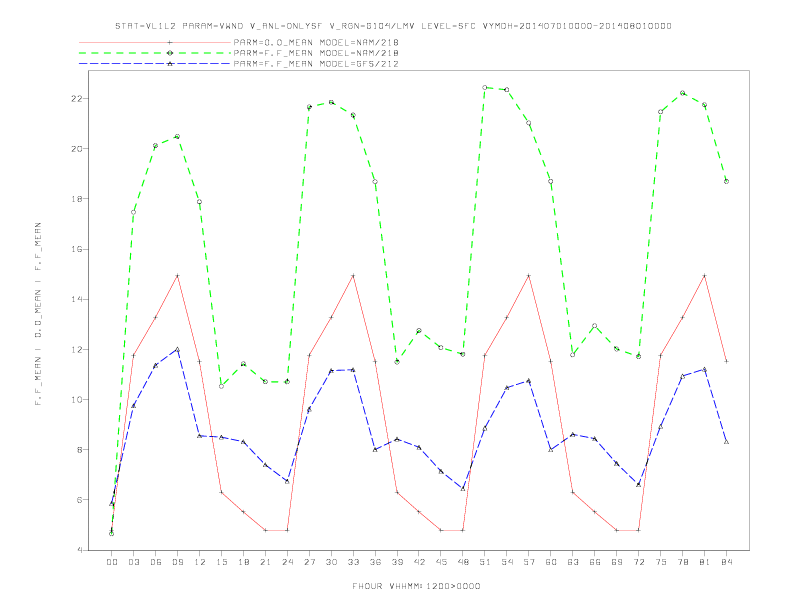
Task: Click x-axis tick label 33
Action: tap(353, 562)
